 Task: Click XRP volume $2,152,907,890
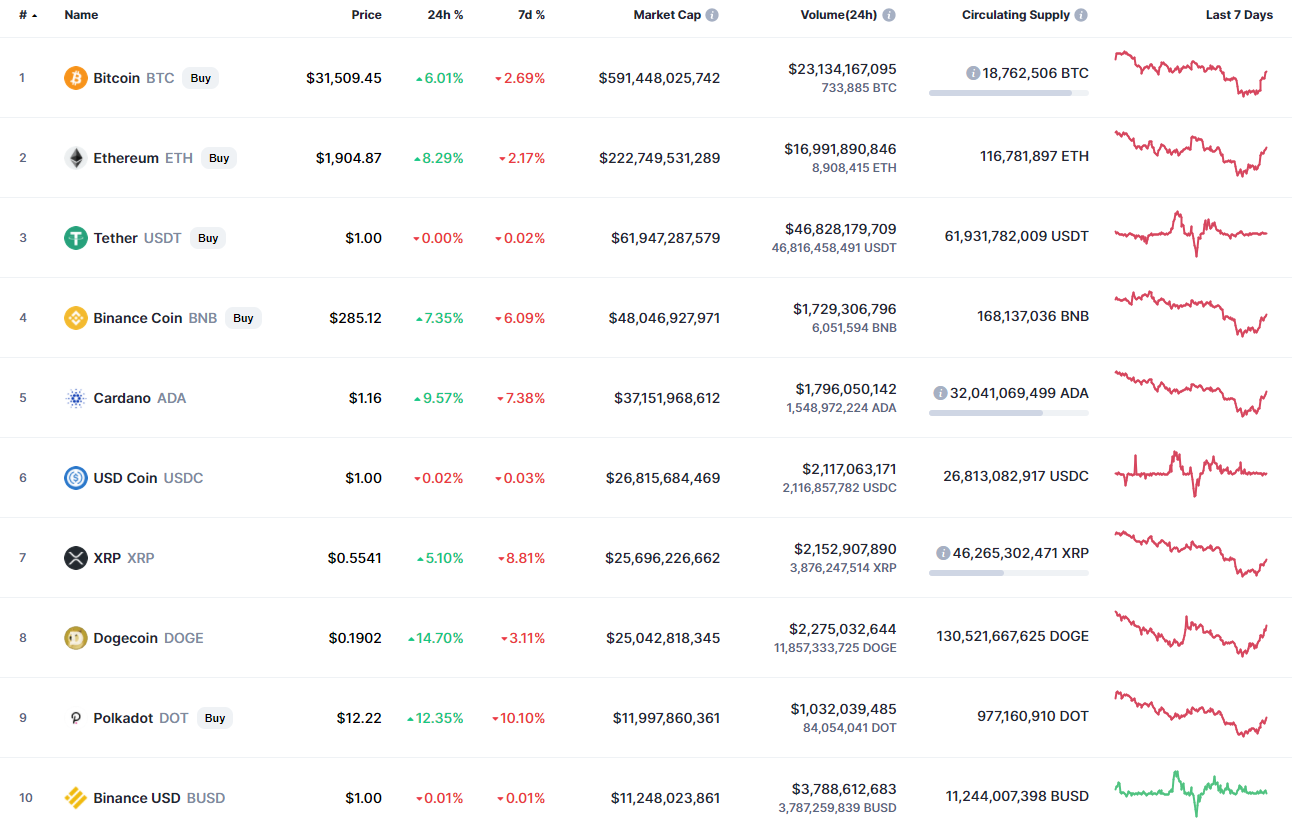tap(845, 549)
